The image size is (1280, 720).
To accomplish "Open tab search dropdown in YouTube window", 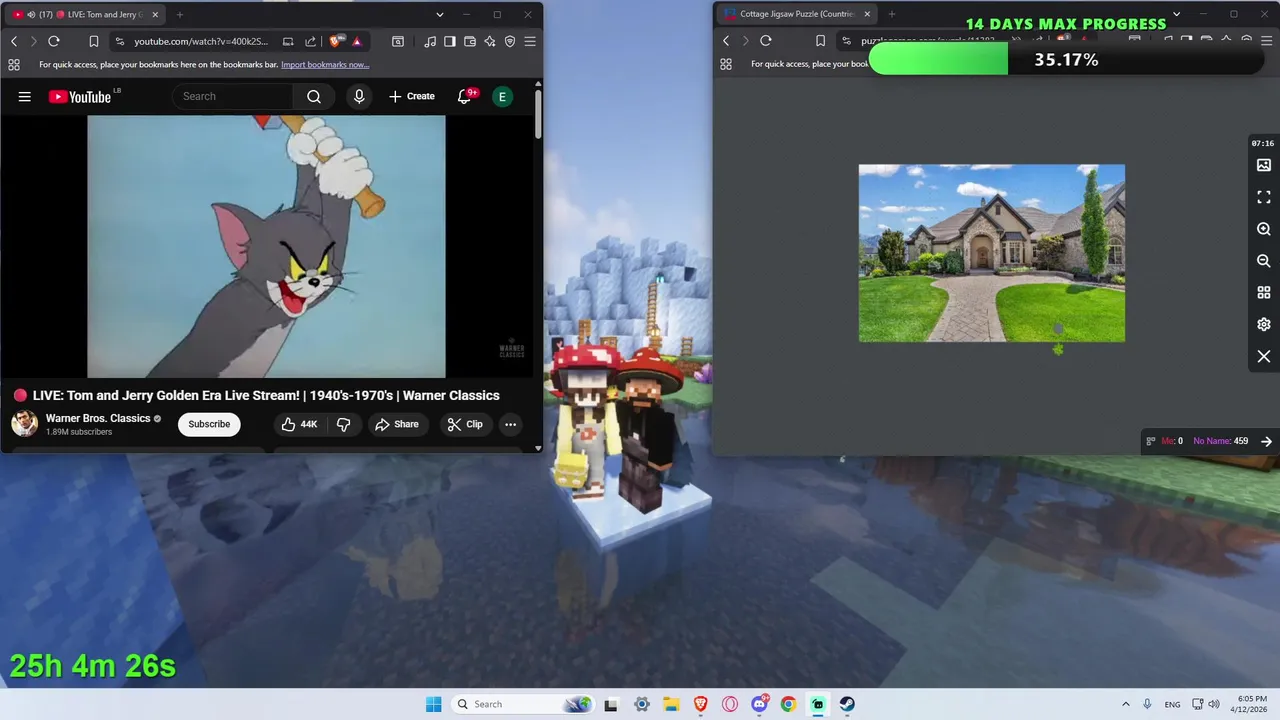I will pyautogui.click(x=439, y=15).
